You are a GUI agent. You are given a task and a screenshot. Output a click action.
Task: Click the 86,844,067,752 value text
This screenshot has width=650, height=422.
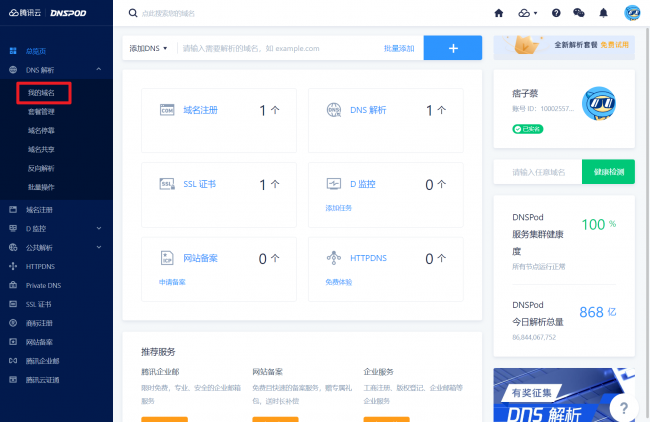534,337
